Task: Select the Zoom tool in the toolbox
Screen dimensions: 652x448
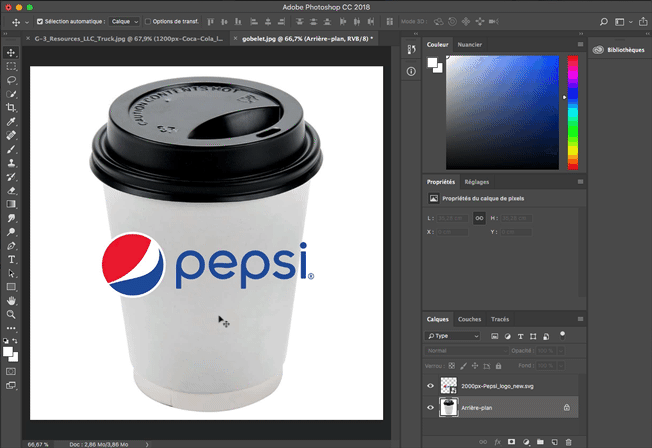Action: pyautogui.click(x=11, y=314)
